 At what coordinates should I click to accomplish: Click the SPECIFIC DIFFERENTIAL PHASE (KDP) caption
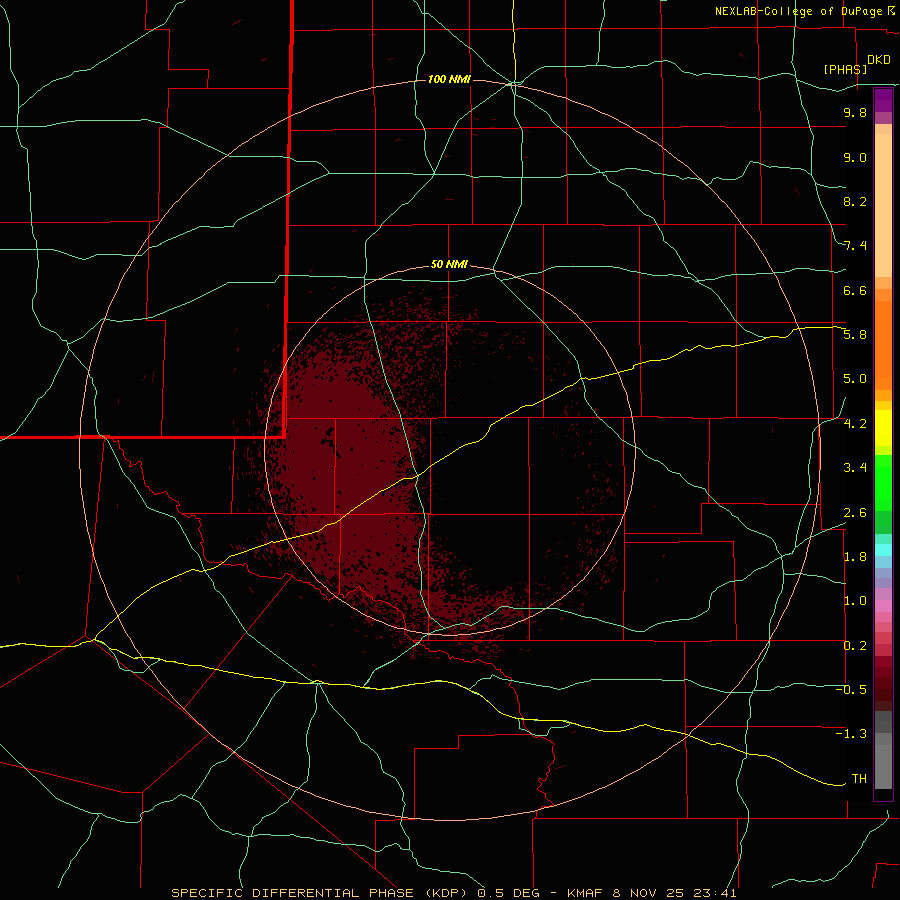tap(321, 893)
